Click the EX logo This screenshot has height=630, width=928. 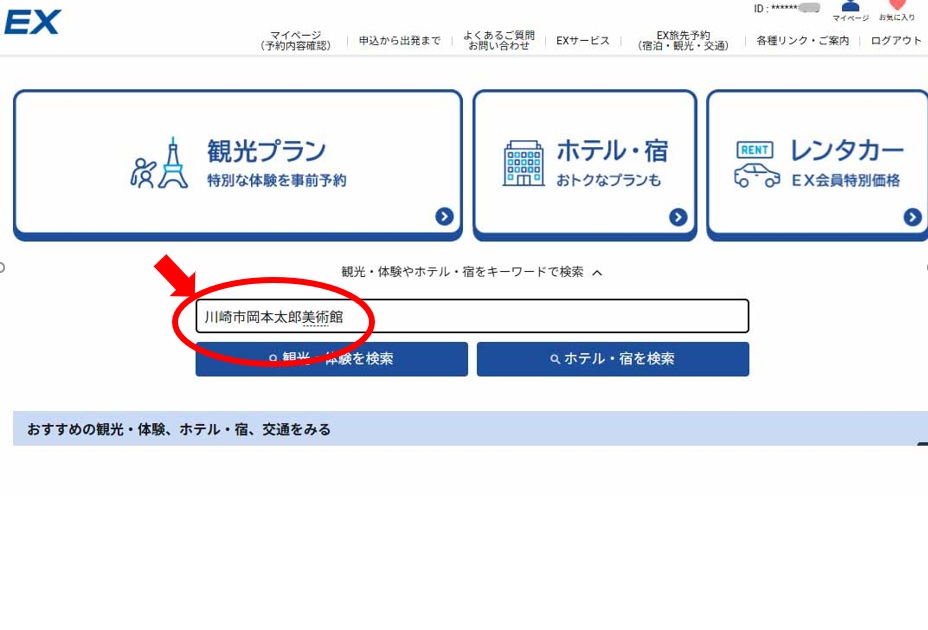pos(32,22)
